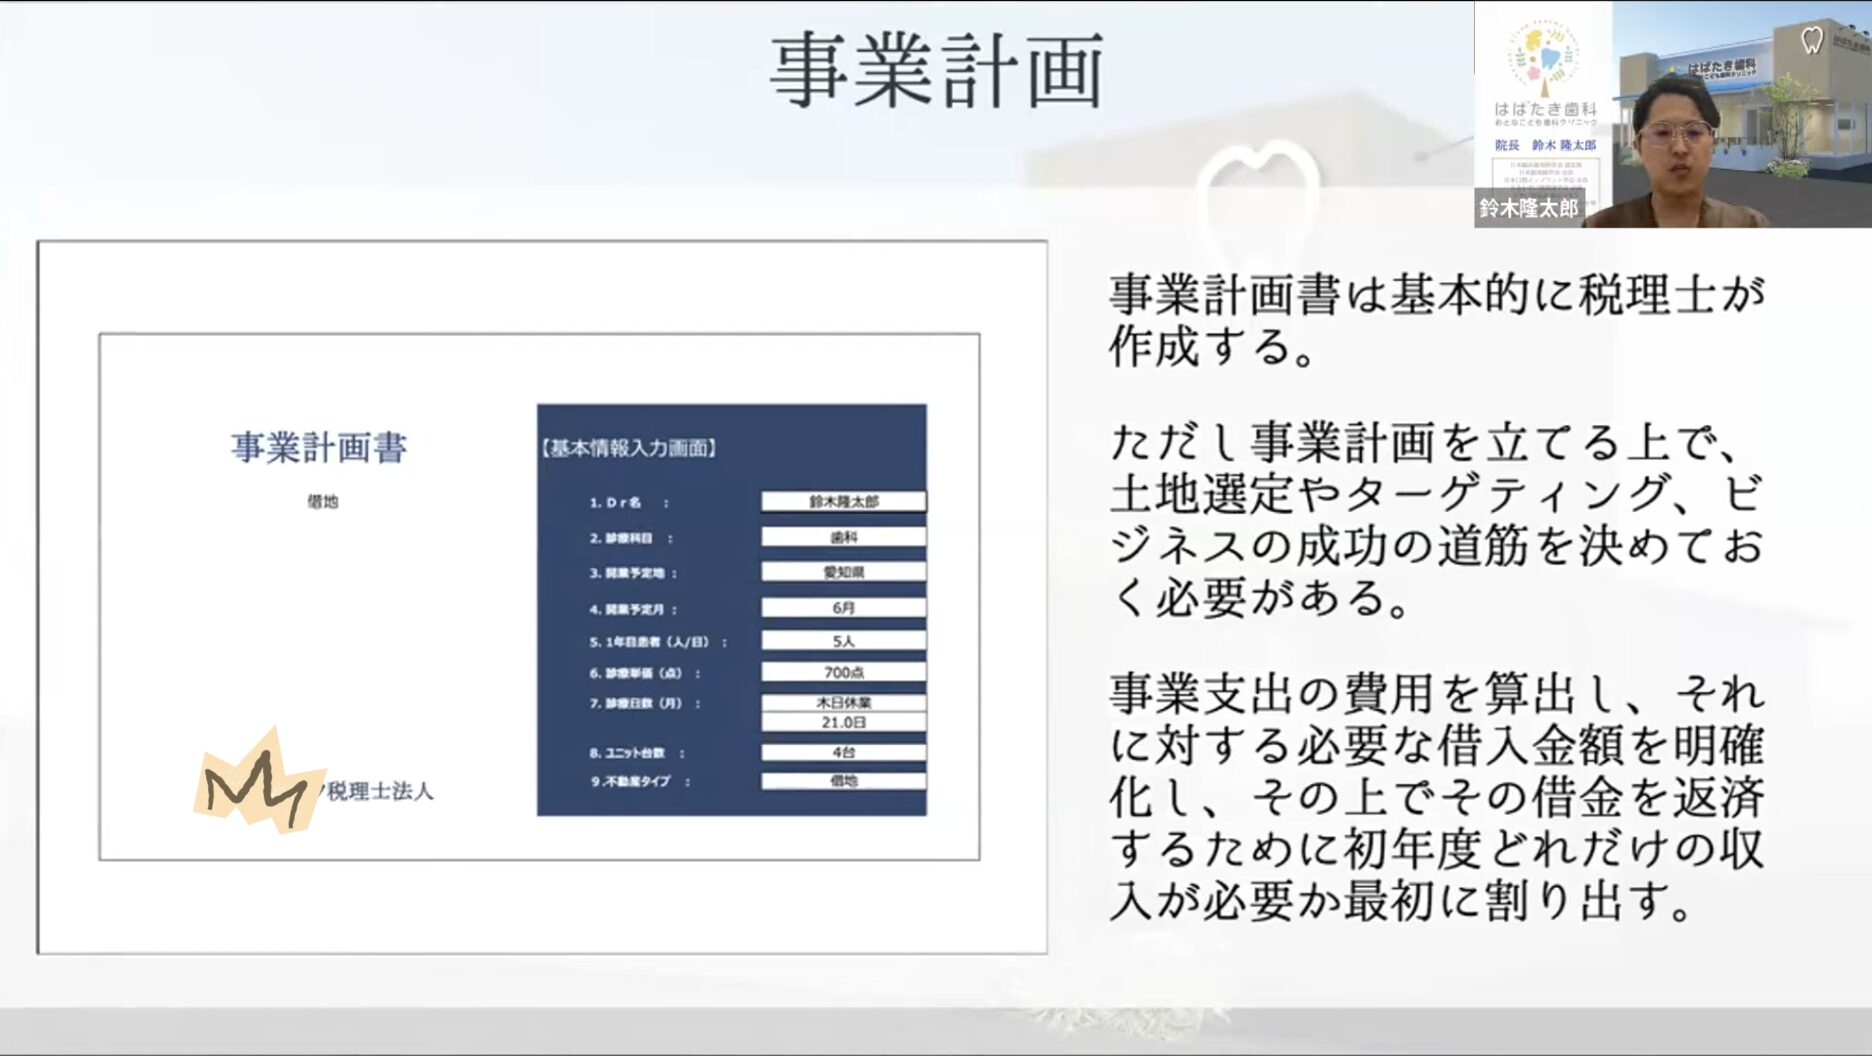The image size is (1872, 1056).
Task: Click the Dr名 field showing 鈴木隆太郎
Action: tap(844, 502)
